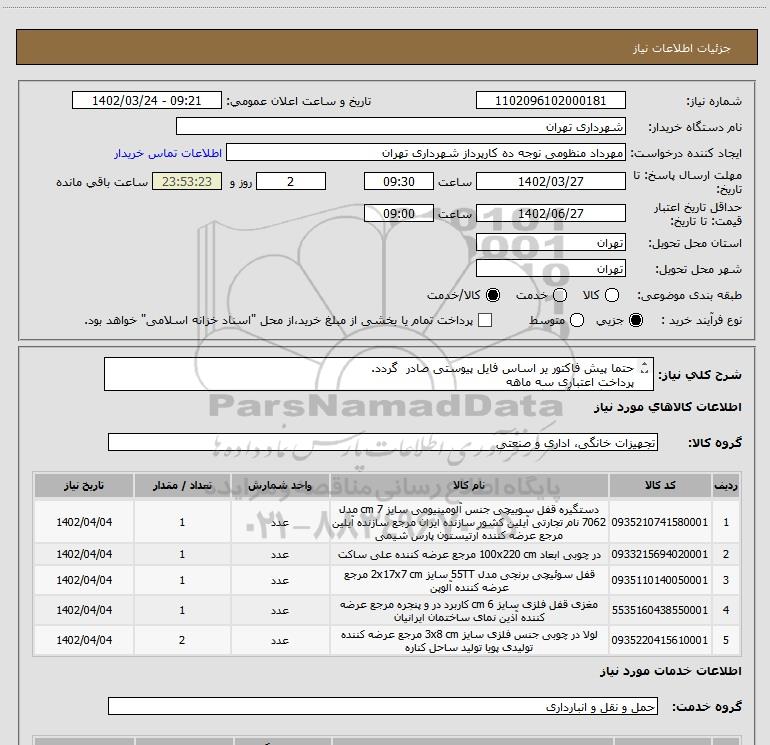The image size is (770, 745).
Task: Open buyer contact information link
Action: (168, 153)
